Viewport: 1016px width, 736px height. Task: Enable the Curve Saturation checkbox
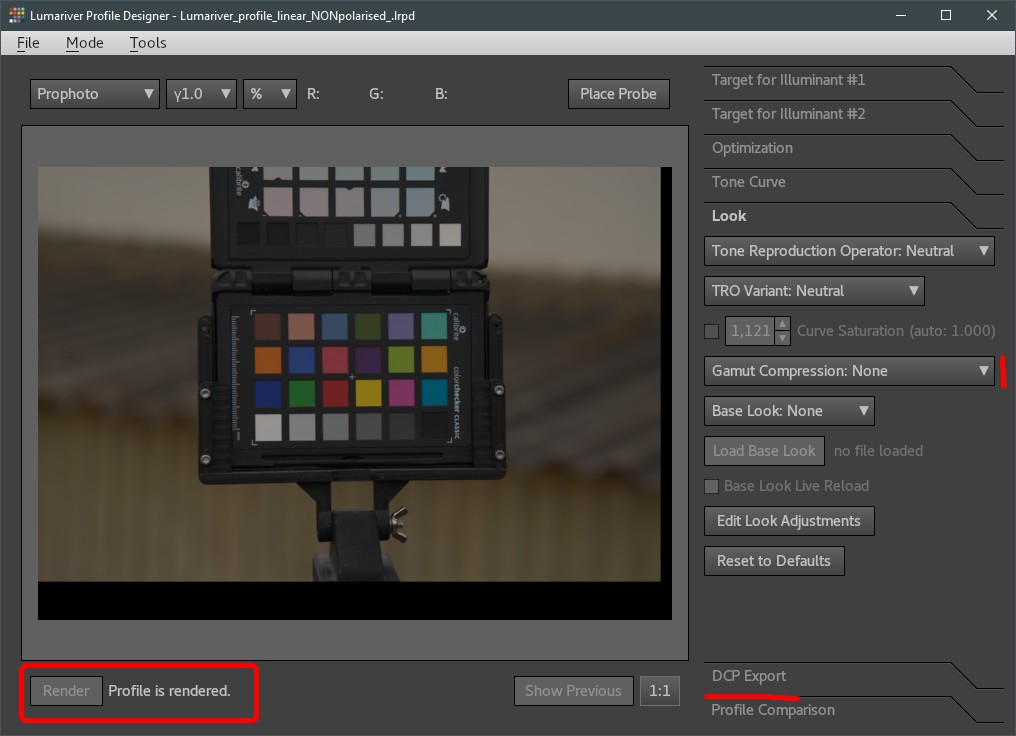click(712, 331)
